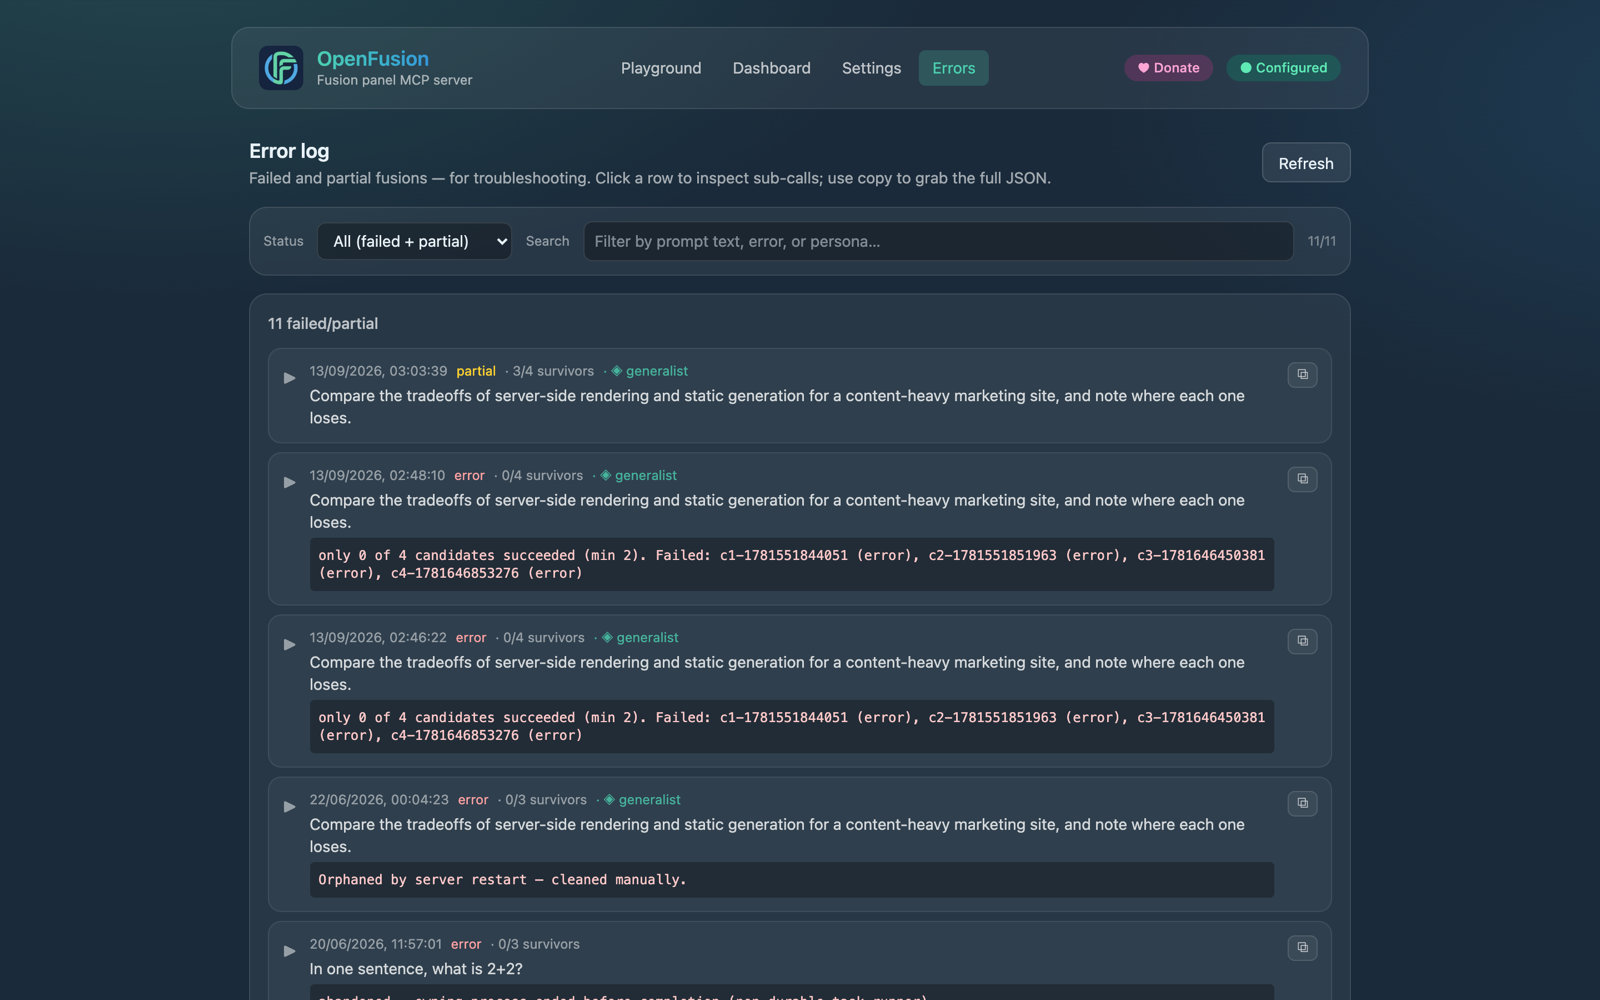Click the timestamp '20/06/2026, 11:57:01'
This screenshot has width=1600, height=1000.
click(x=375, y=944)
